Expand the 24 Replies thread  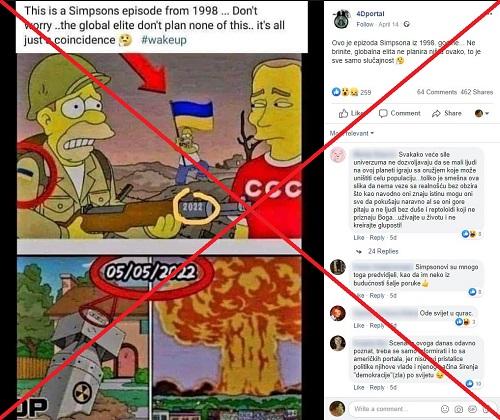click(383, 251)
